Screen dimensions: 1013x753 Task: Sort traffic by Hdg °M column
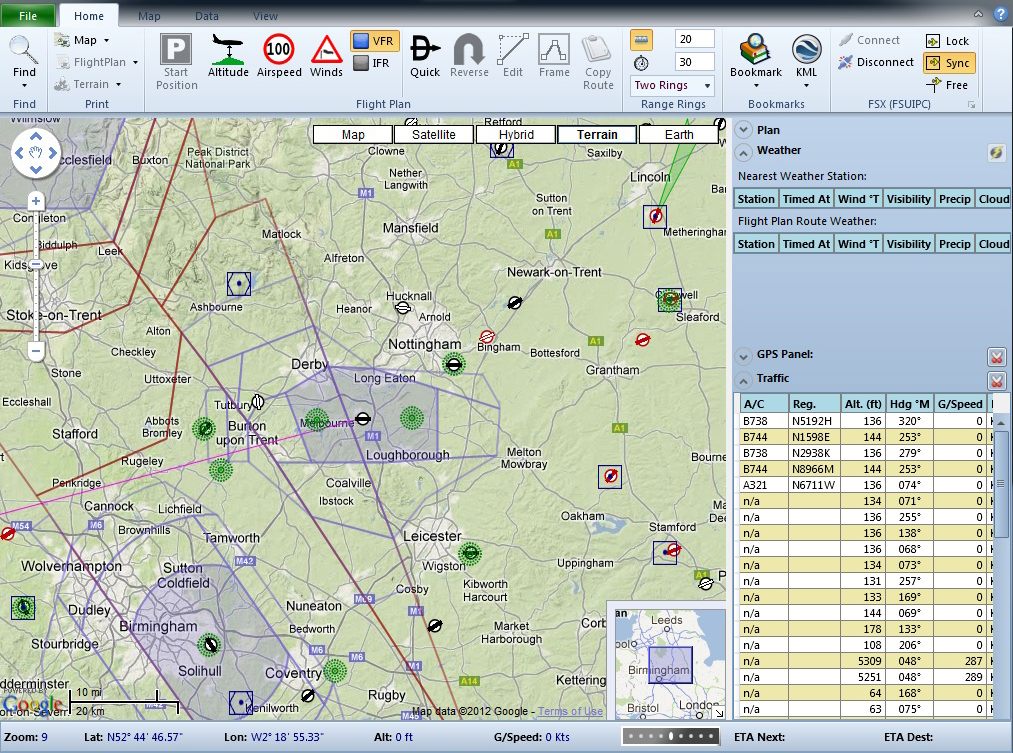[909, 404]
